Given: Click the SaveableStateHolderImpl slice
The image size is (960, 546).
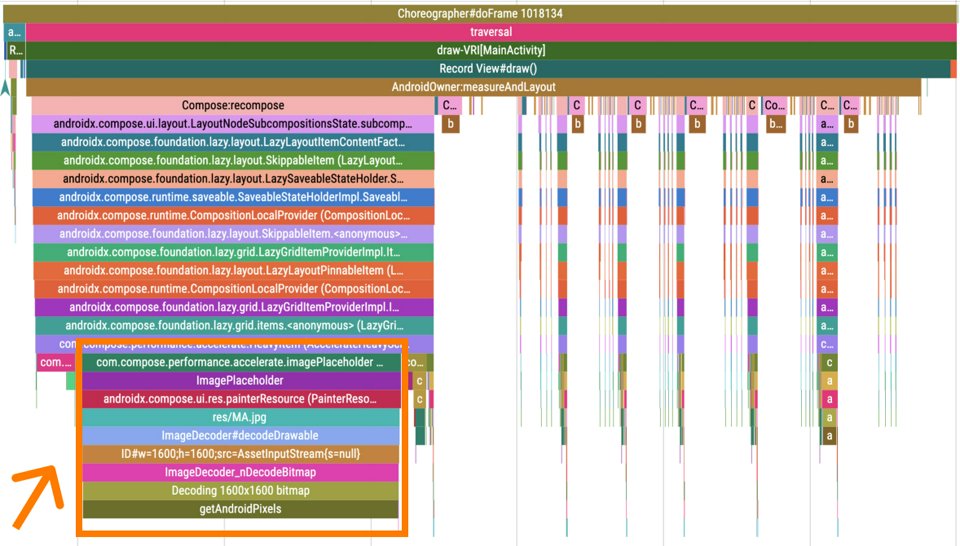Looking at the screenshot, I should (233, 197).
